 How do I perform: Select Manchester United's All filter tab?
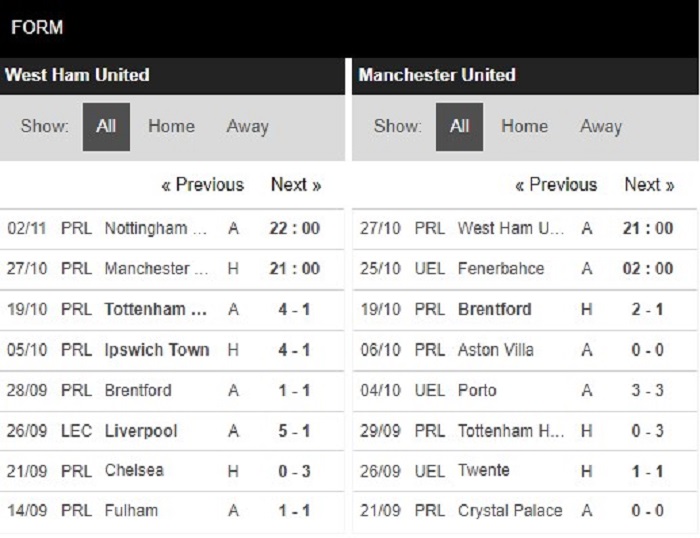[x=459, y=127]
